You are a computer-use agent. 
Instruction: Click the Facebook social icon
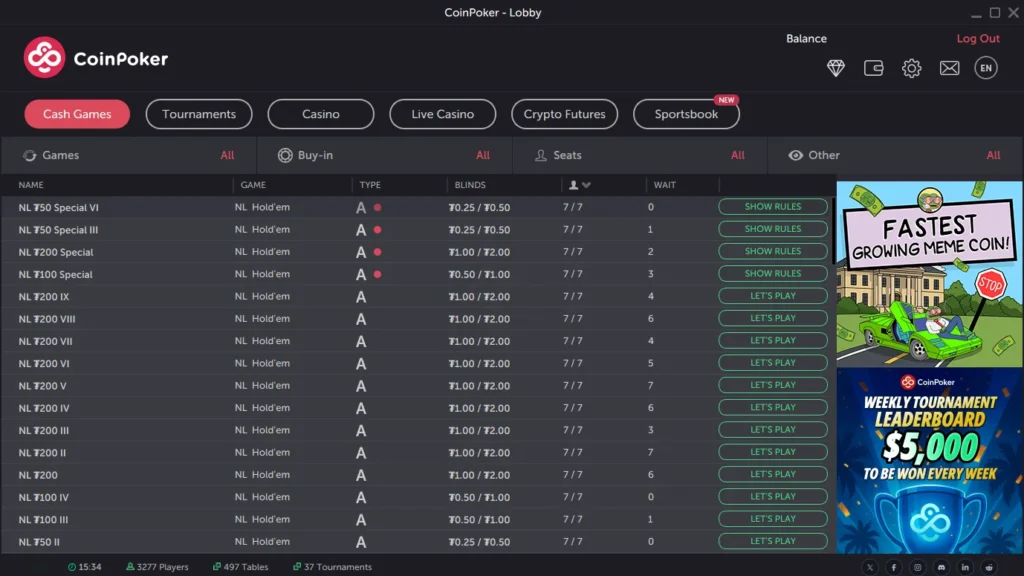pyautogui.click(x=894, y=567)
